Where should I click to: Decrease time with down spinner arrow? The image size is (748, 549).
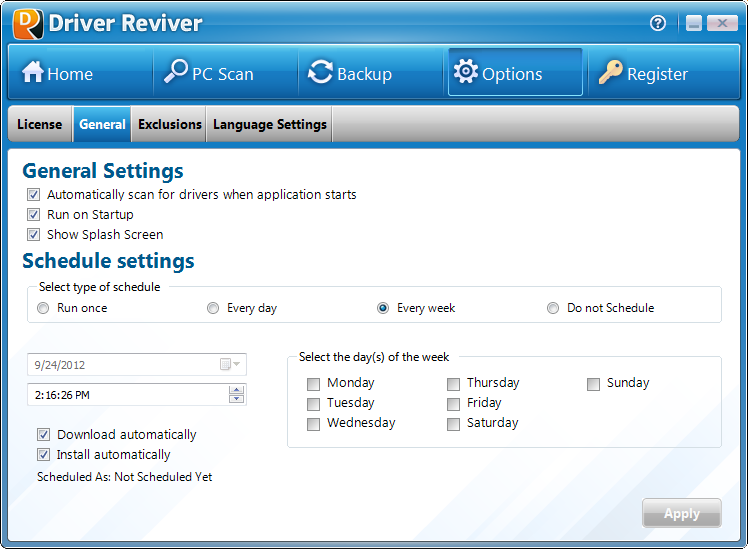click(237, 399)
